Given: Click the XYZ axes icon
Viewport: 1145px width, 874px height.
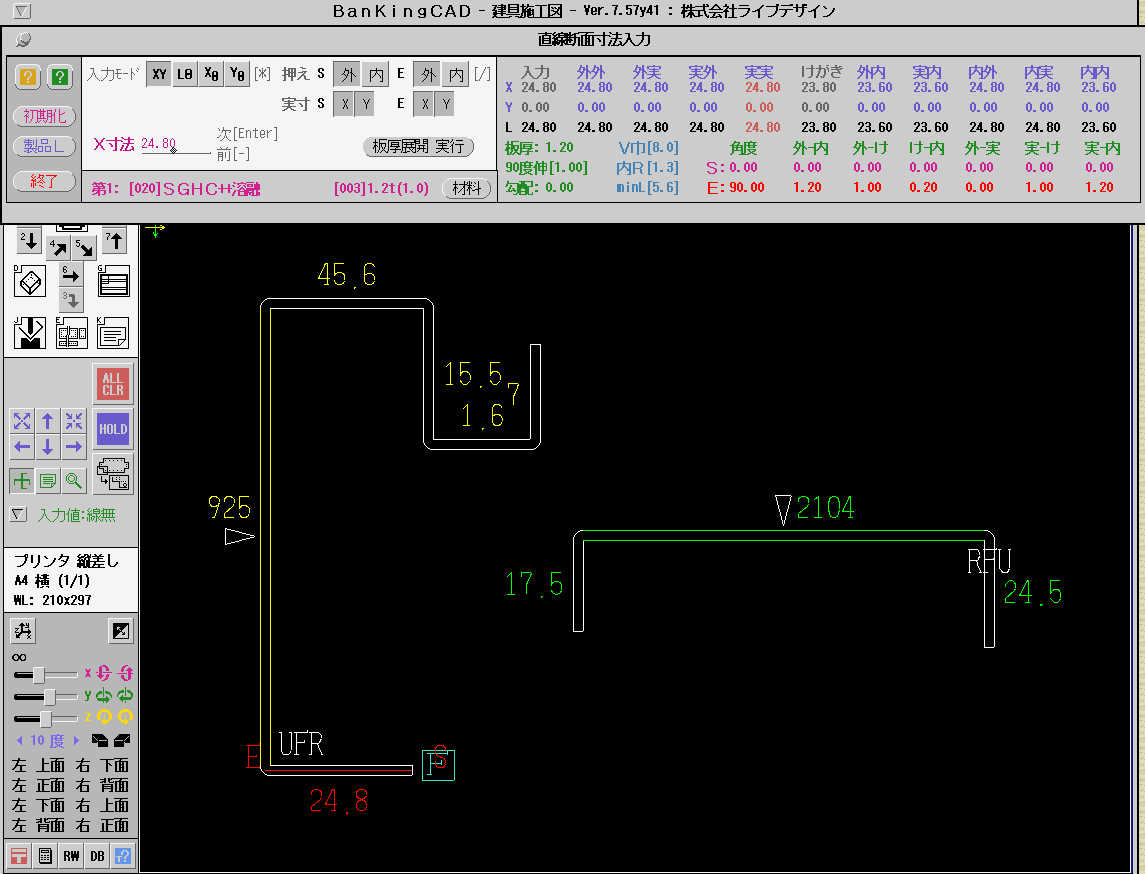Looking at the screenshot, I should [23, 631].
